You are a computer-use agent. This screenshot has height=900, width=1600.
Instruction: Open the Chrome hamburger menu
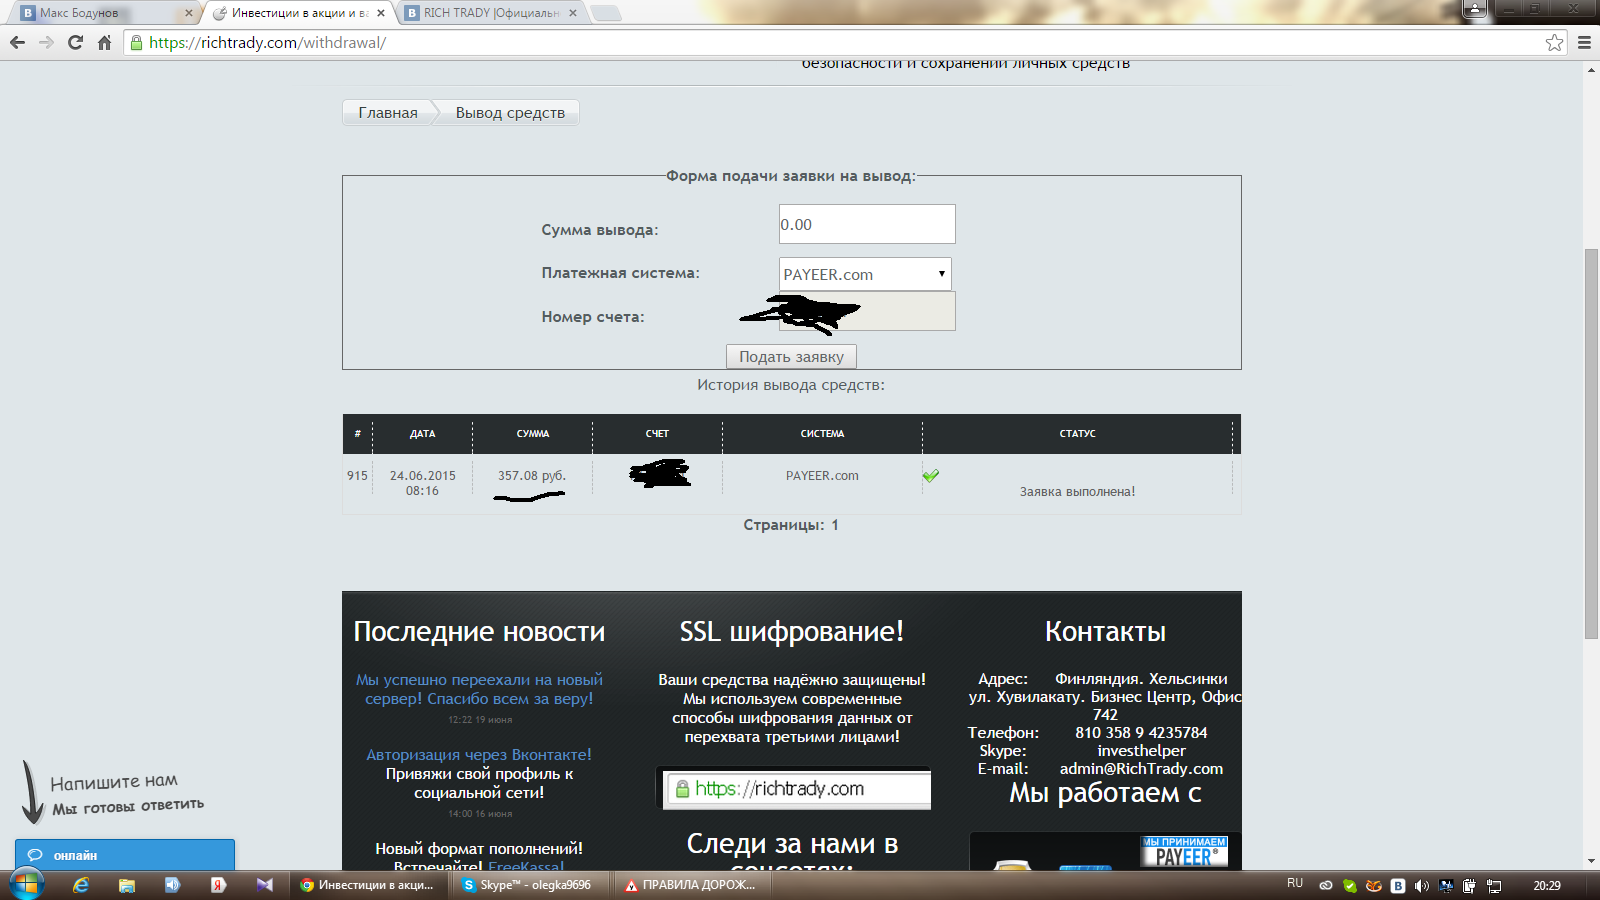[x=1584, y=42]
